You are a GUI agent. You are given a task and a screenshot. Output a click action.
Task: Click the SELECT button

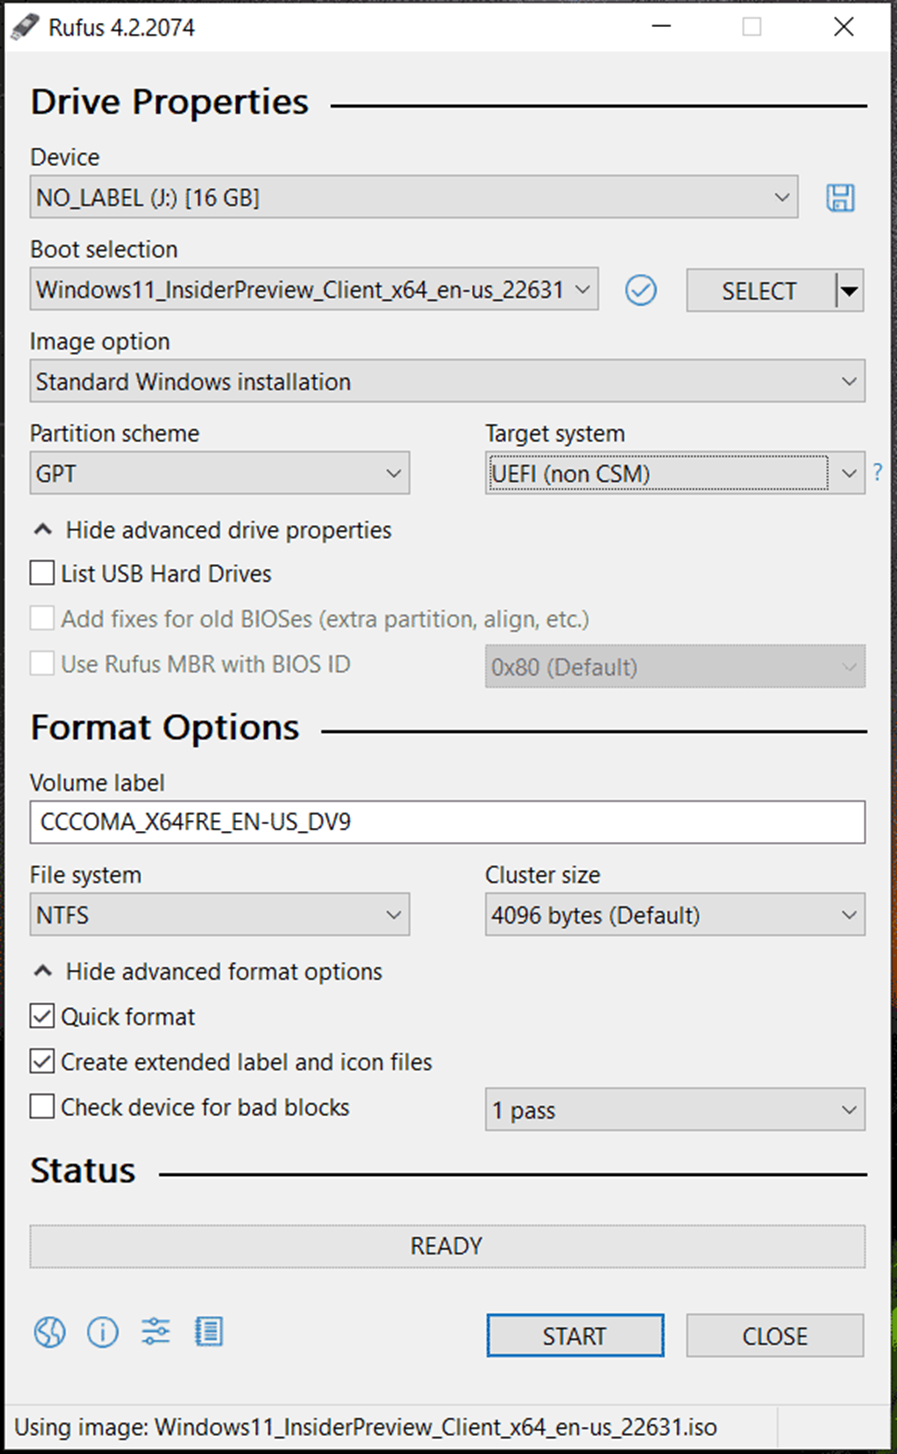759,291
